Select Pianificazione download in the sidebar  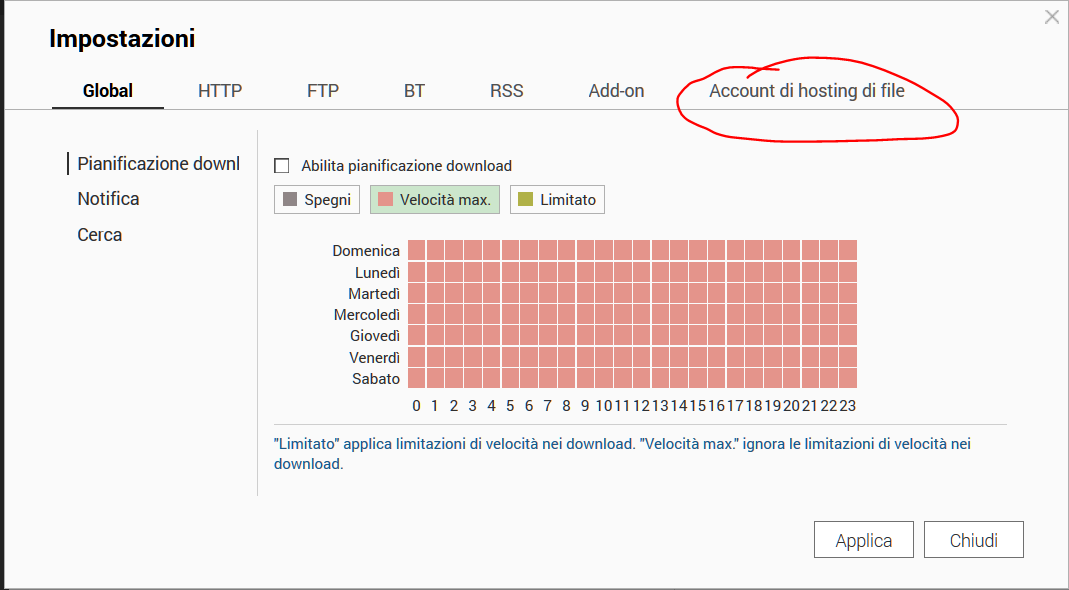click(x=158, y=164)
